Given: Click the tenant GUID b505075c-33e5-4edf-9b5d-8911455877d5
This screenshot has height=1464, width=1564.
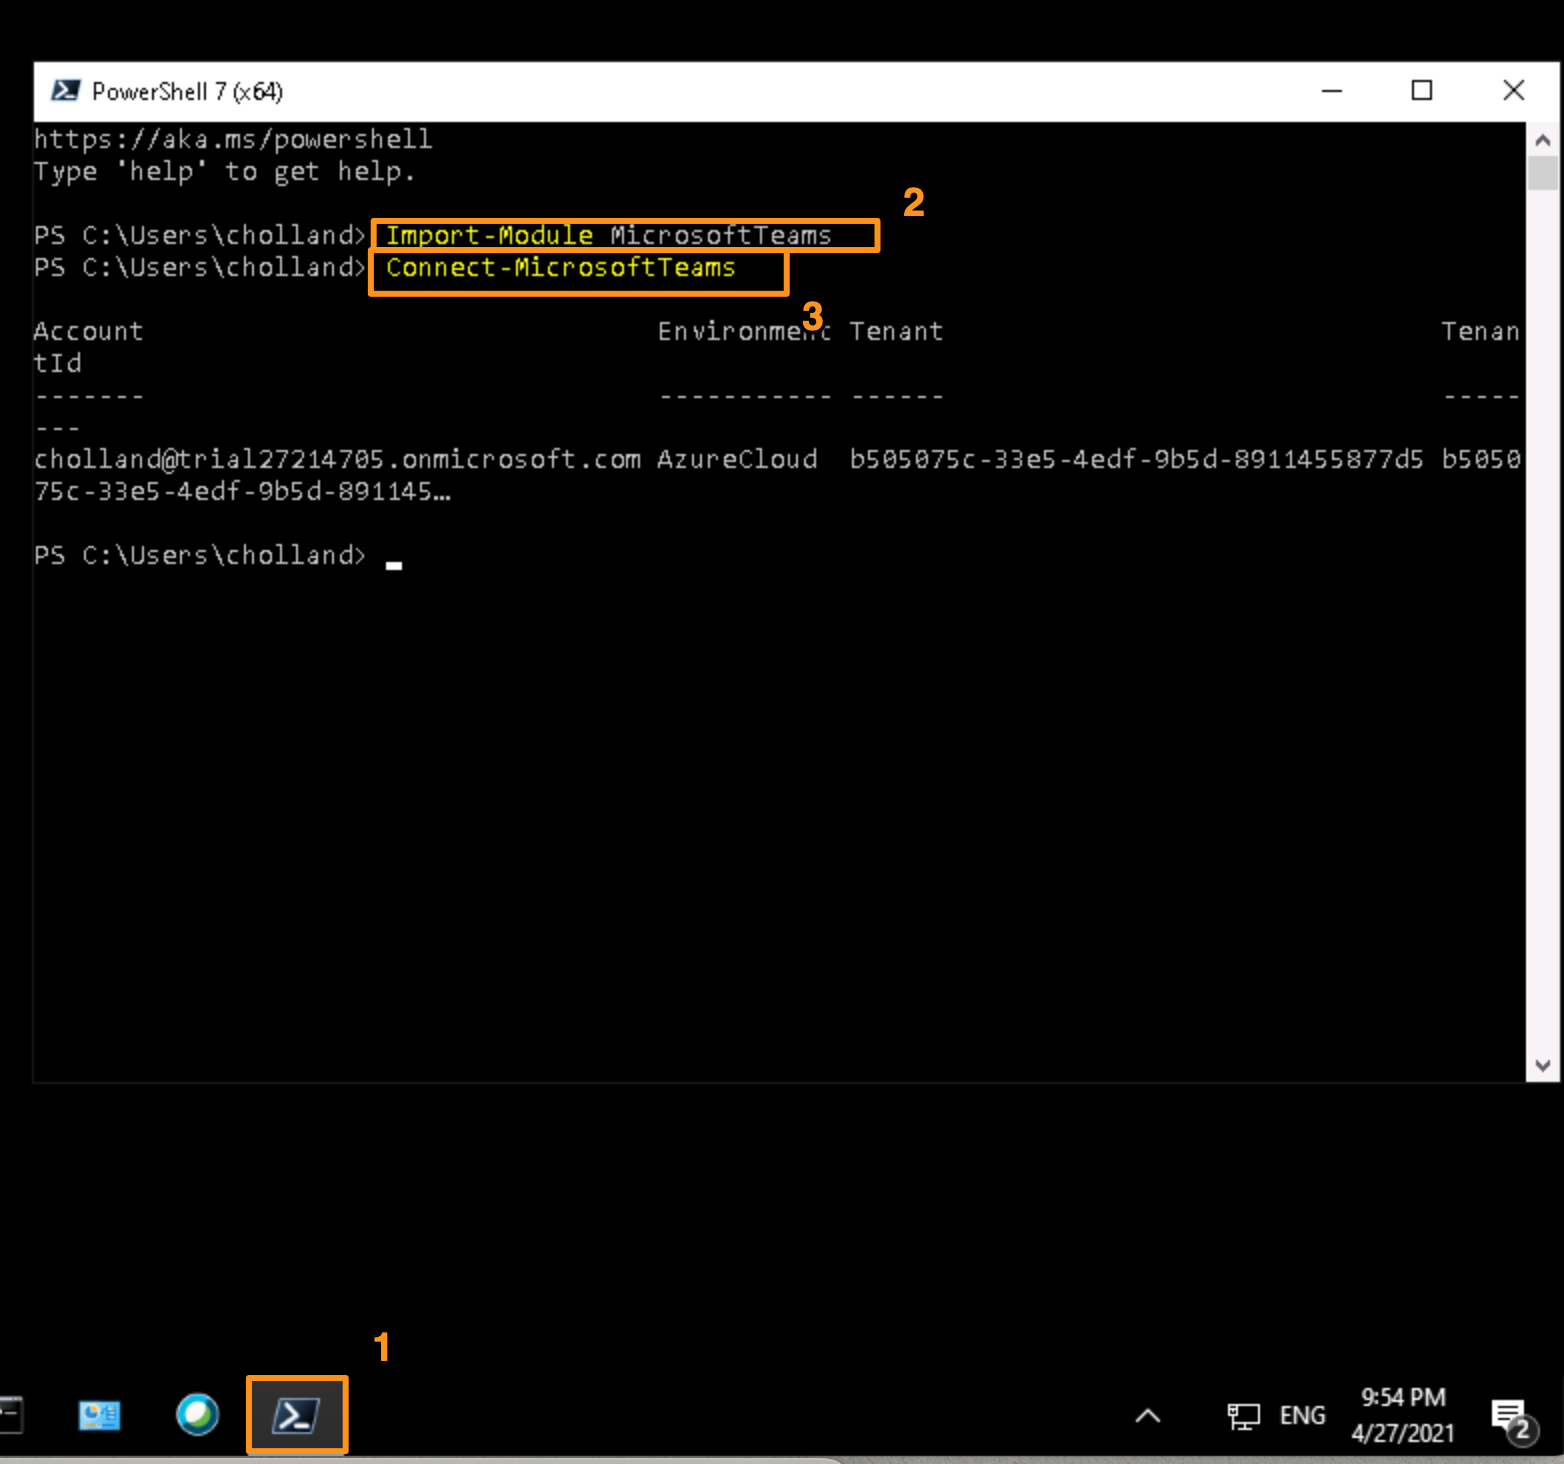Looking at the screenshot, I should (x=1136, y=459).
